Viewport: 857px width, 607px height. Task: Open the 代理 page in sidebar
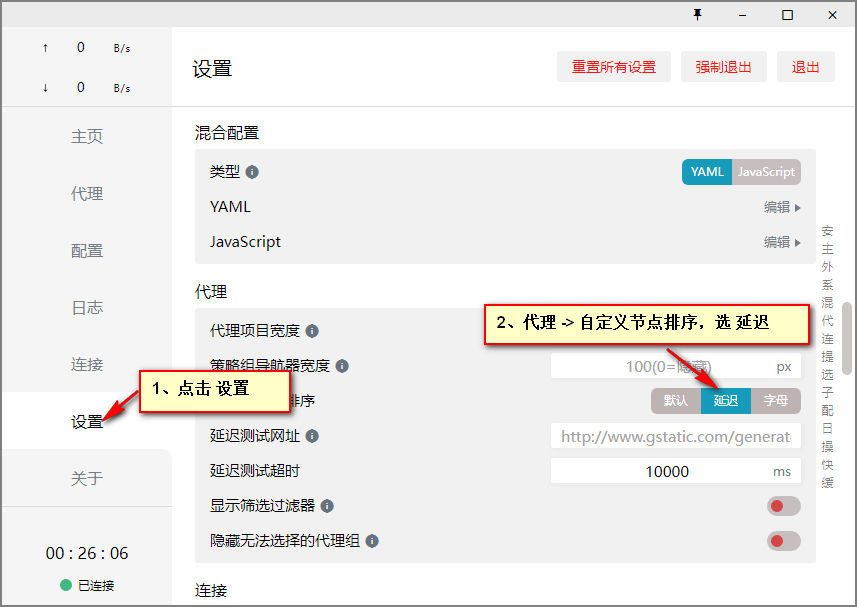(x=87, y=194)
